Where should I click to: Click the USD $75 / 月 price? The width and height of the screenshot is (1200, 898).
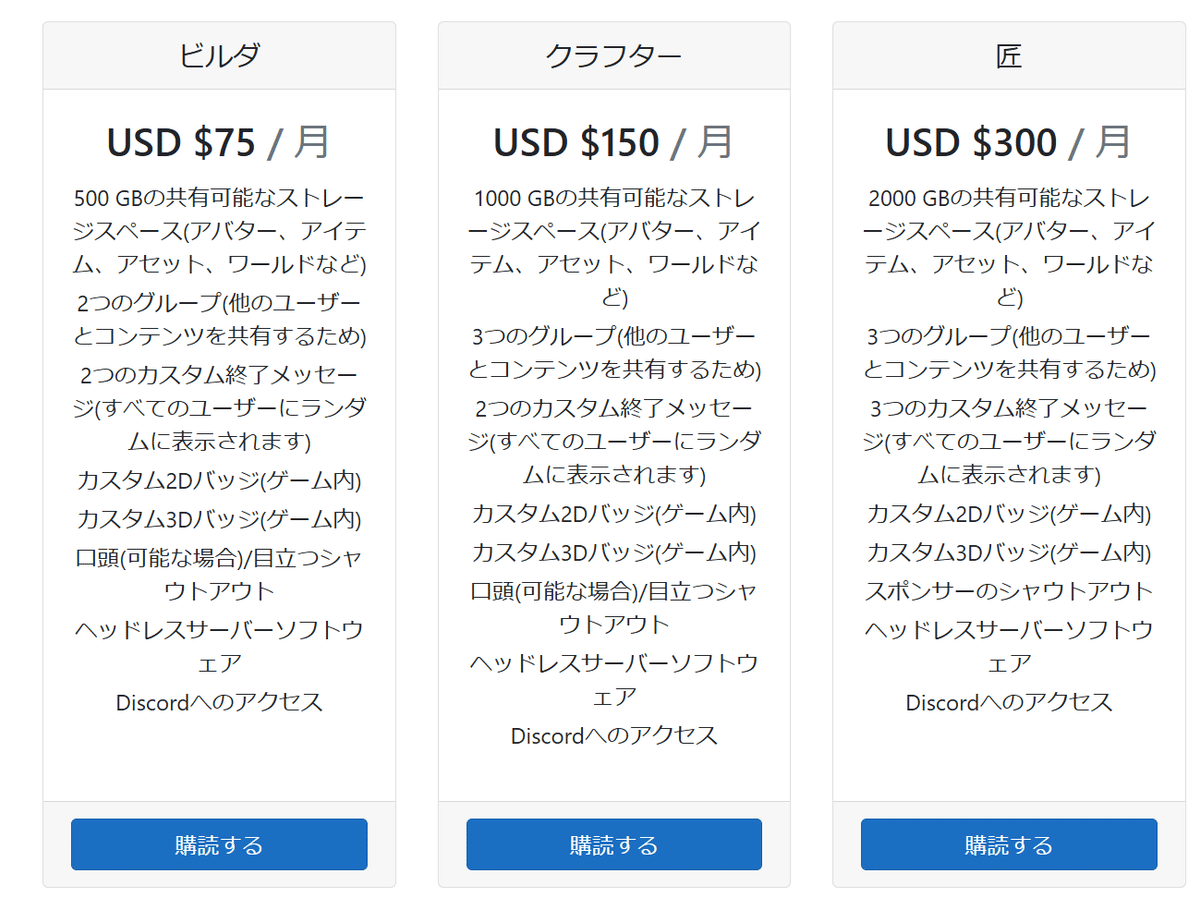[219, 142]
